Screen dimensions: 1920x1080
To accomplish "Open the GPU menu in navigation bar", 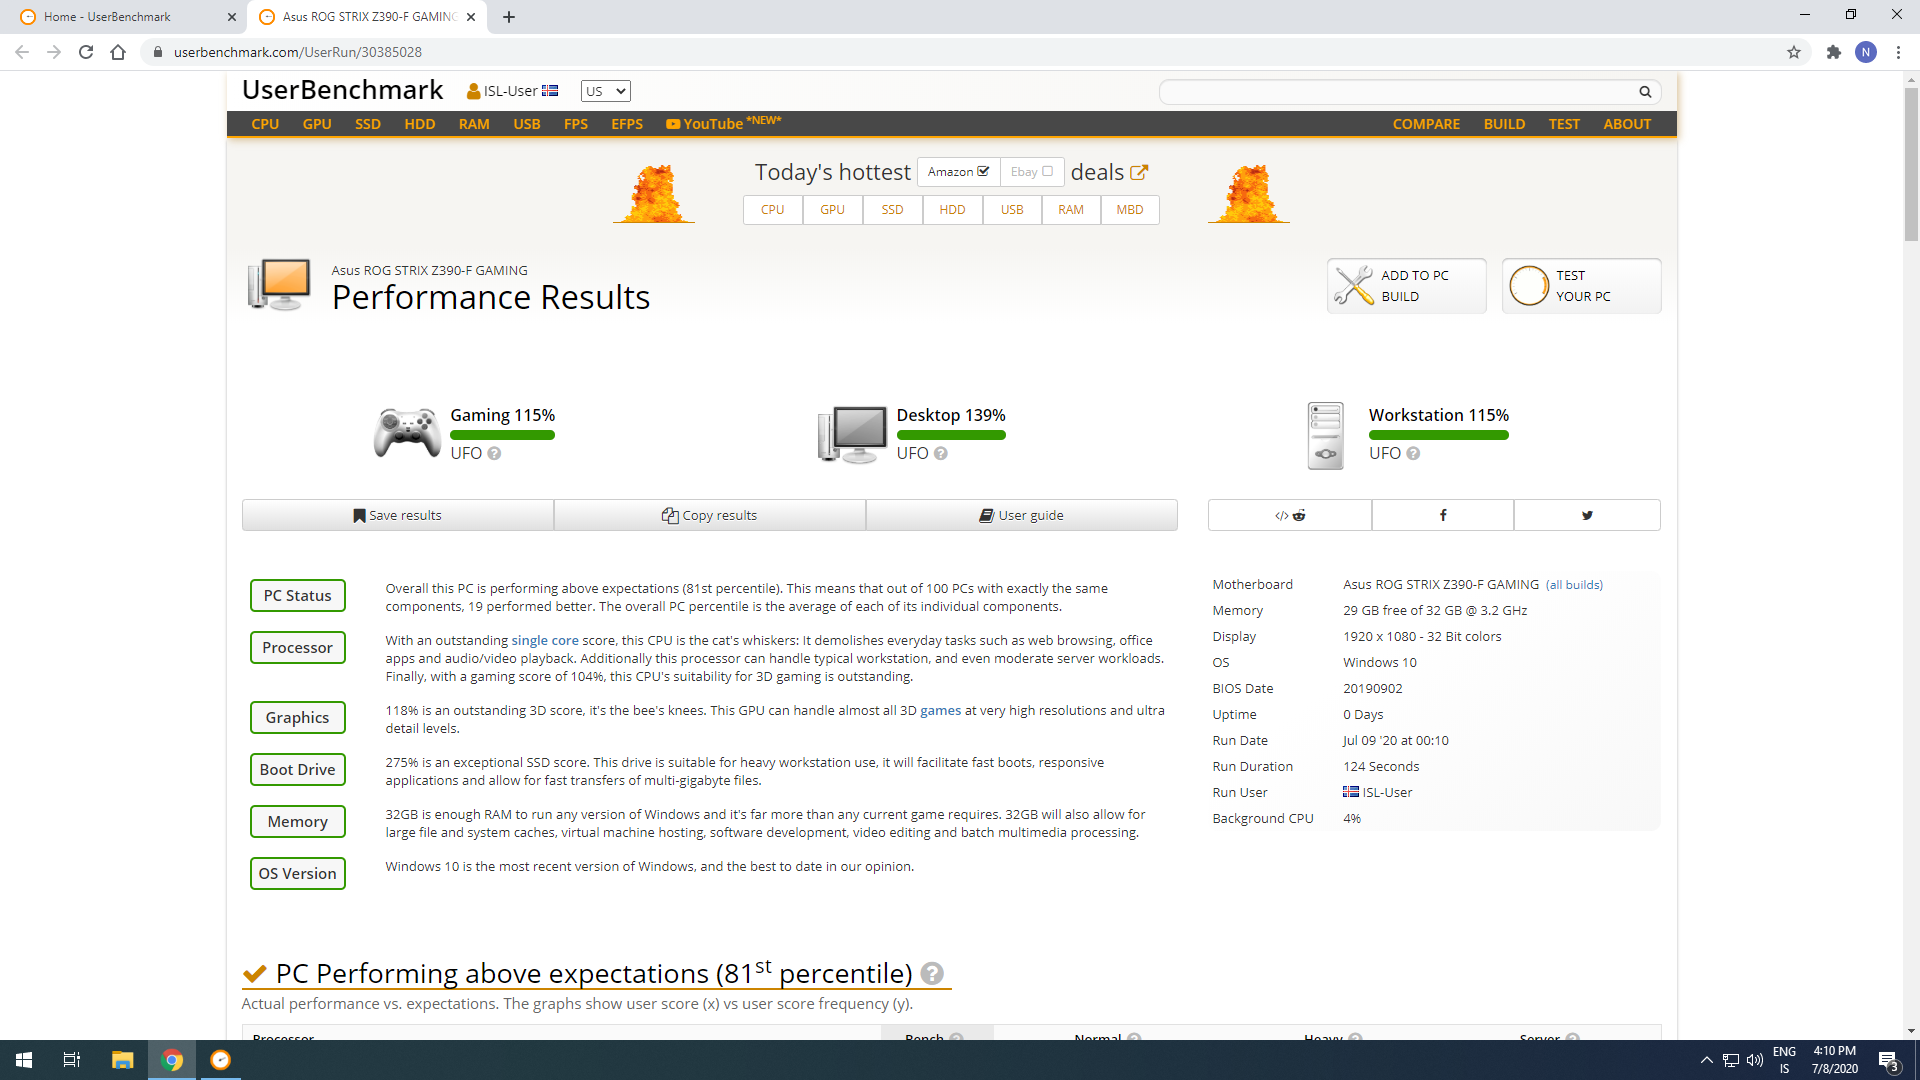I will pyautogui.click(x=317, y=124).
